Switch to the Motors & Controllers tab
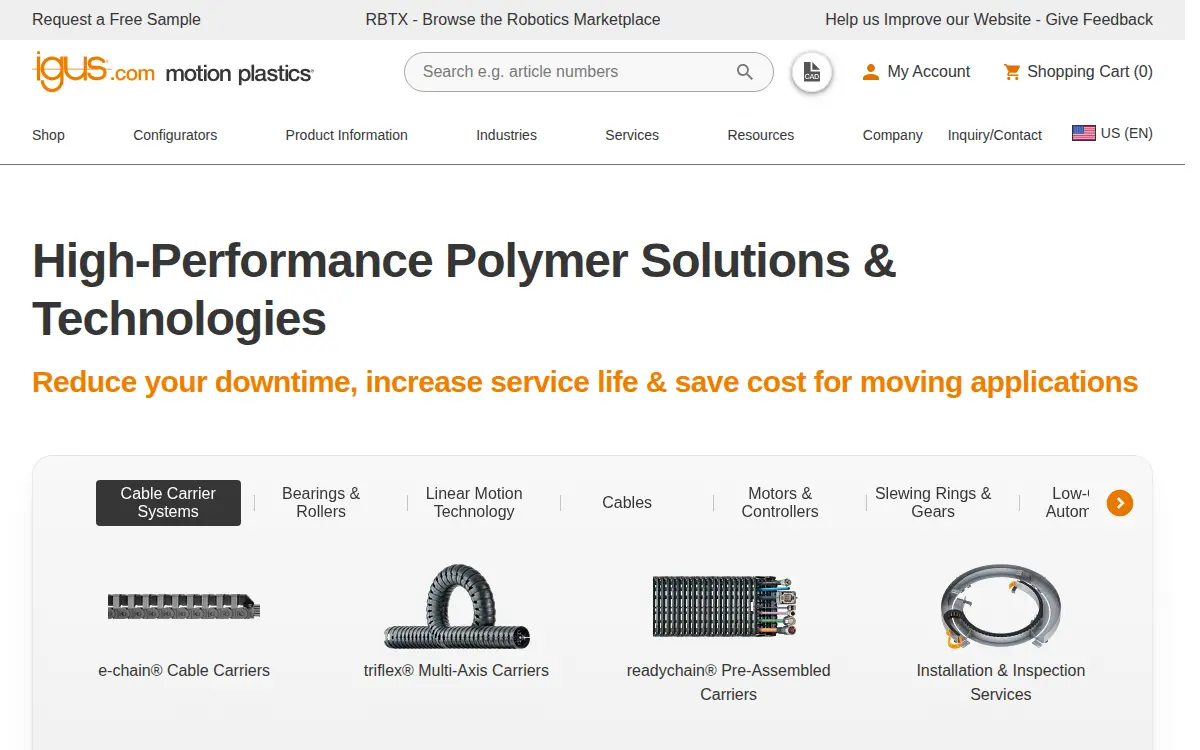The height and width of the screenshot is (750, 1200). 780,503
